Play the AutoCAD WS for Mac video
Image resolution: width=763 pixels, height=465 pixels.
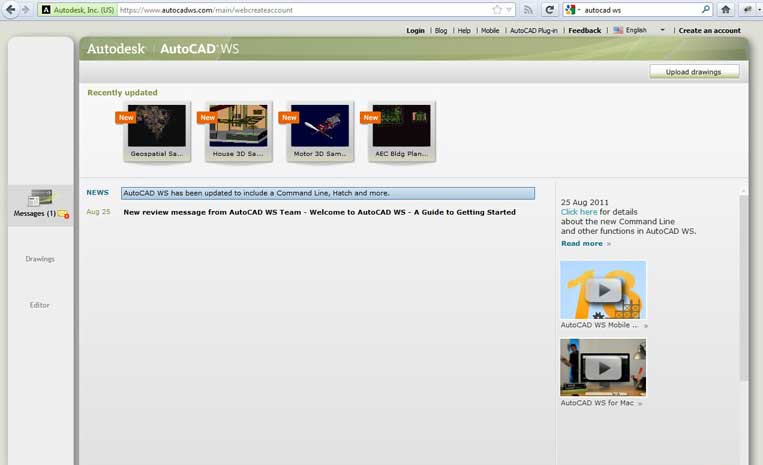602,367
